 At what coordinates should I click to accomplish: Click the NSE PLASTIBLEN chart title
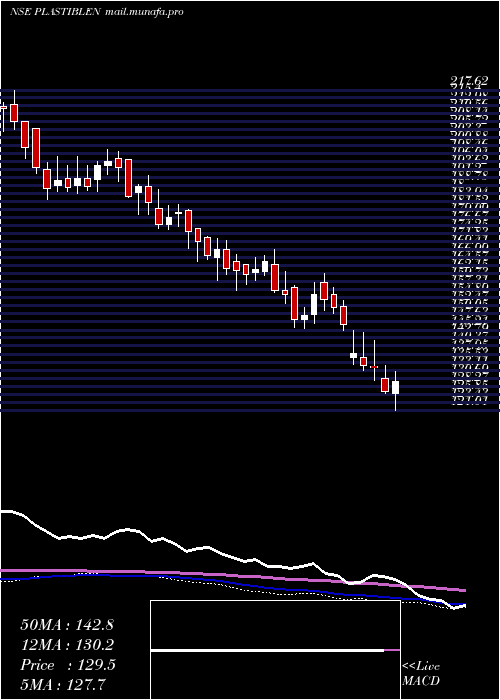click(56, 12)
